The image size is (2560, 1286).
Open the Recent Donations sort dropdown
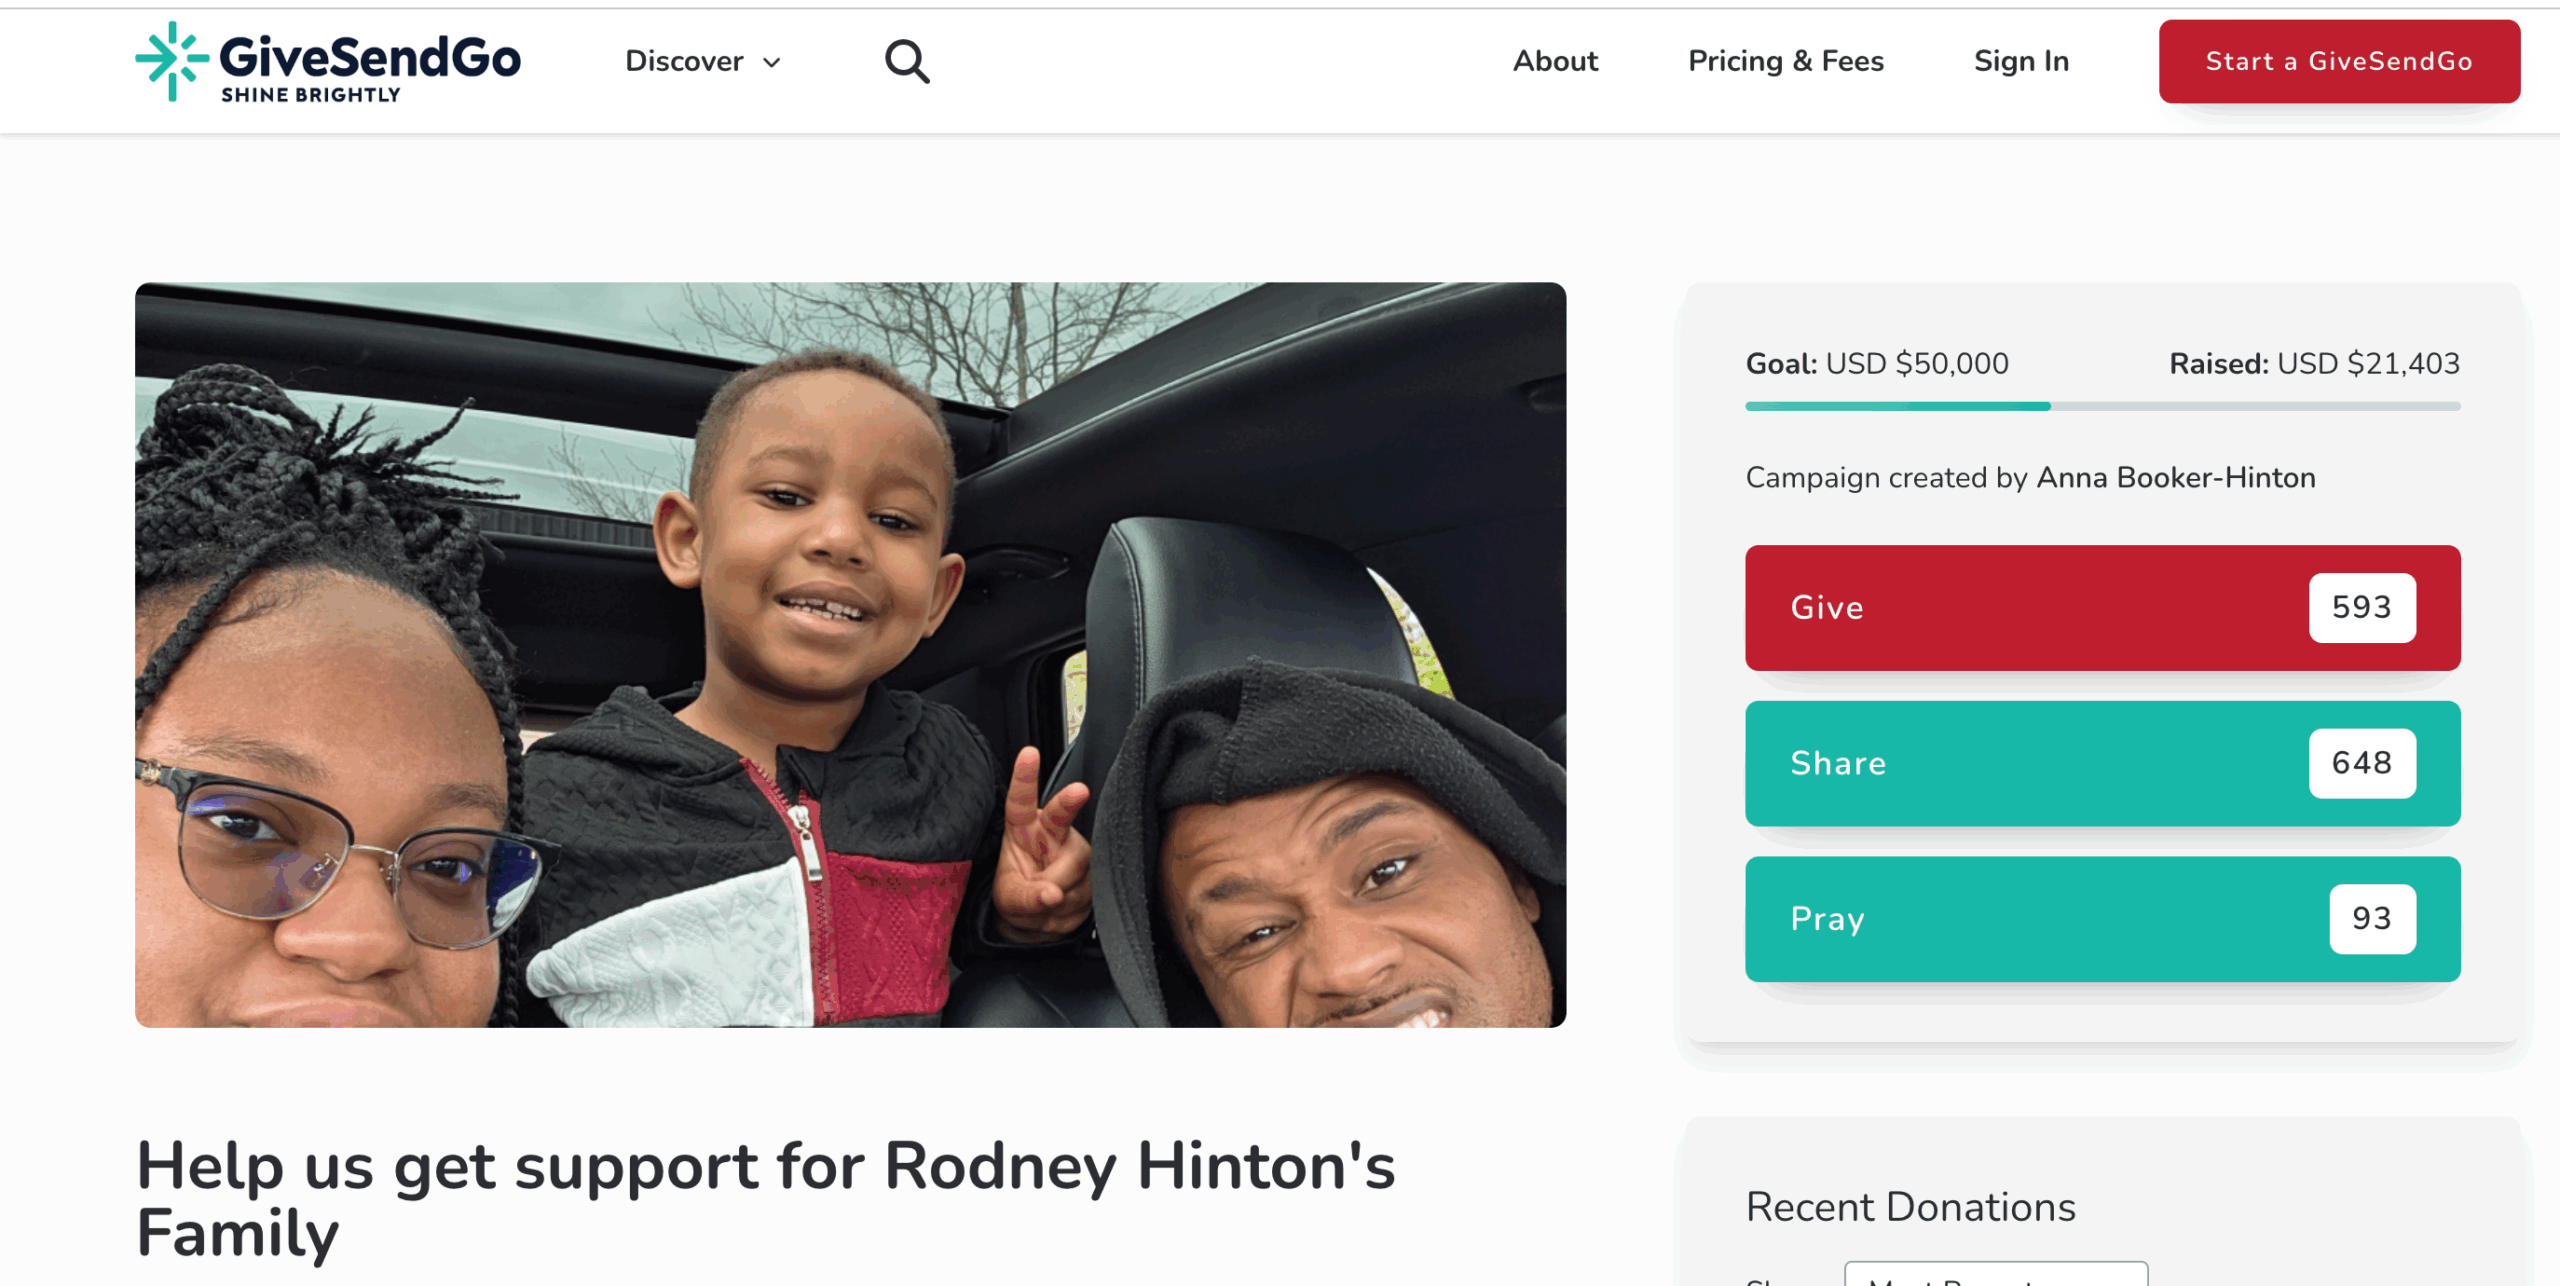pos(1996,1274)
